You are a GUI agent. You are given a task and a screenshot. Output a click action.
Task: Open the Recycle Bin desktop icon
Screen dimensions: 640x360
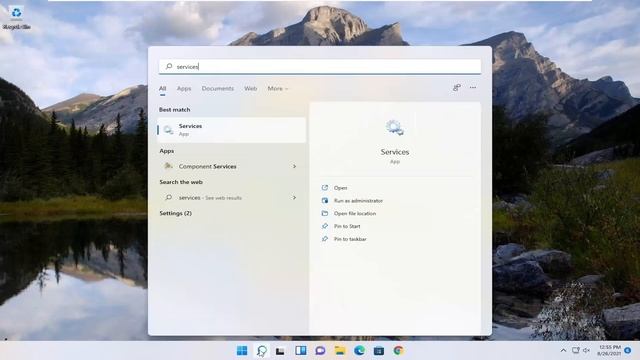pyautogui.click(x=16, y=18)
